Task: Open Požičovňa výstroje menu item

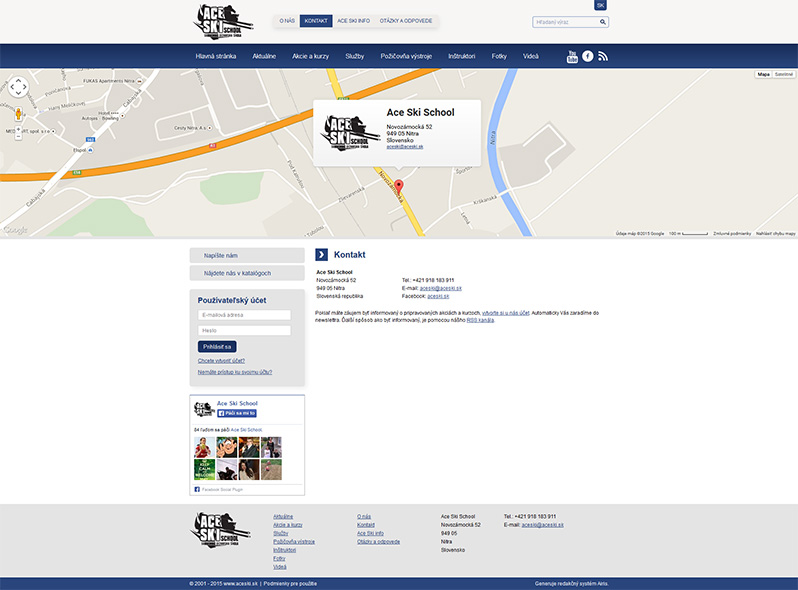Action: [406, 57]
